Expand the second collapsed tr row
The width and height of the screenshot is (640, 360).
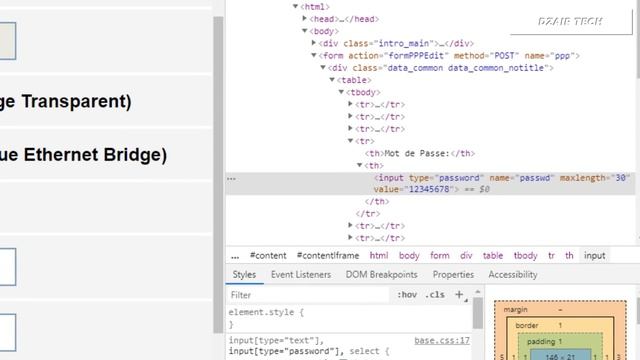[x=350, y=116]
